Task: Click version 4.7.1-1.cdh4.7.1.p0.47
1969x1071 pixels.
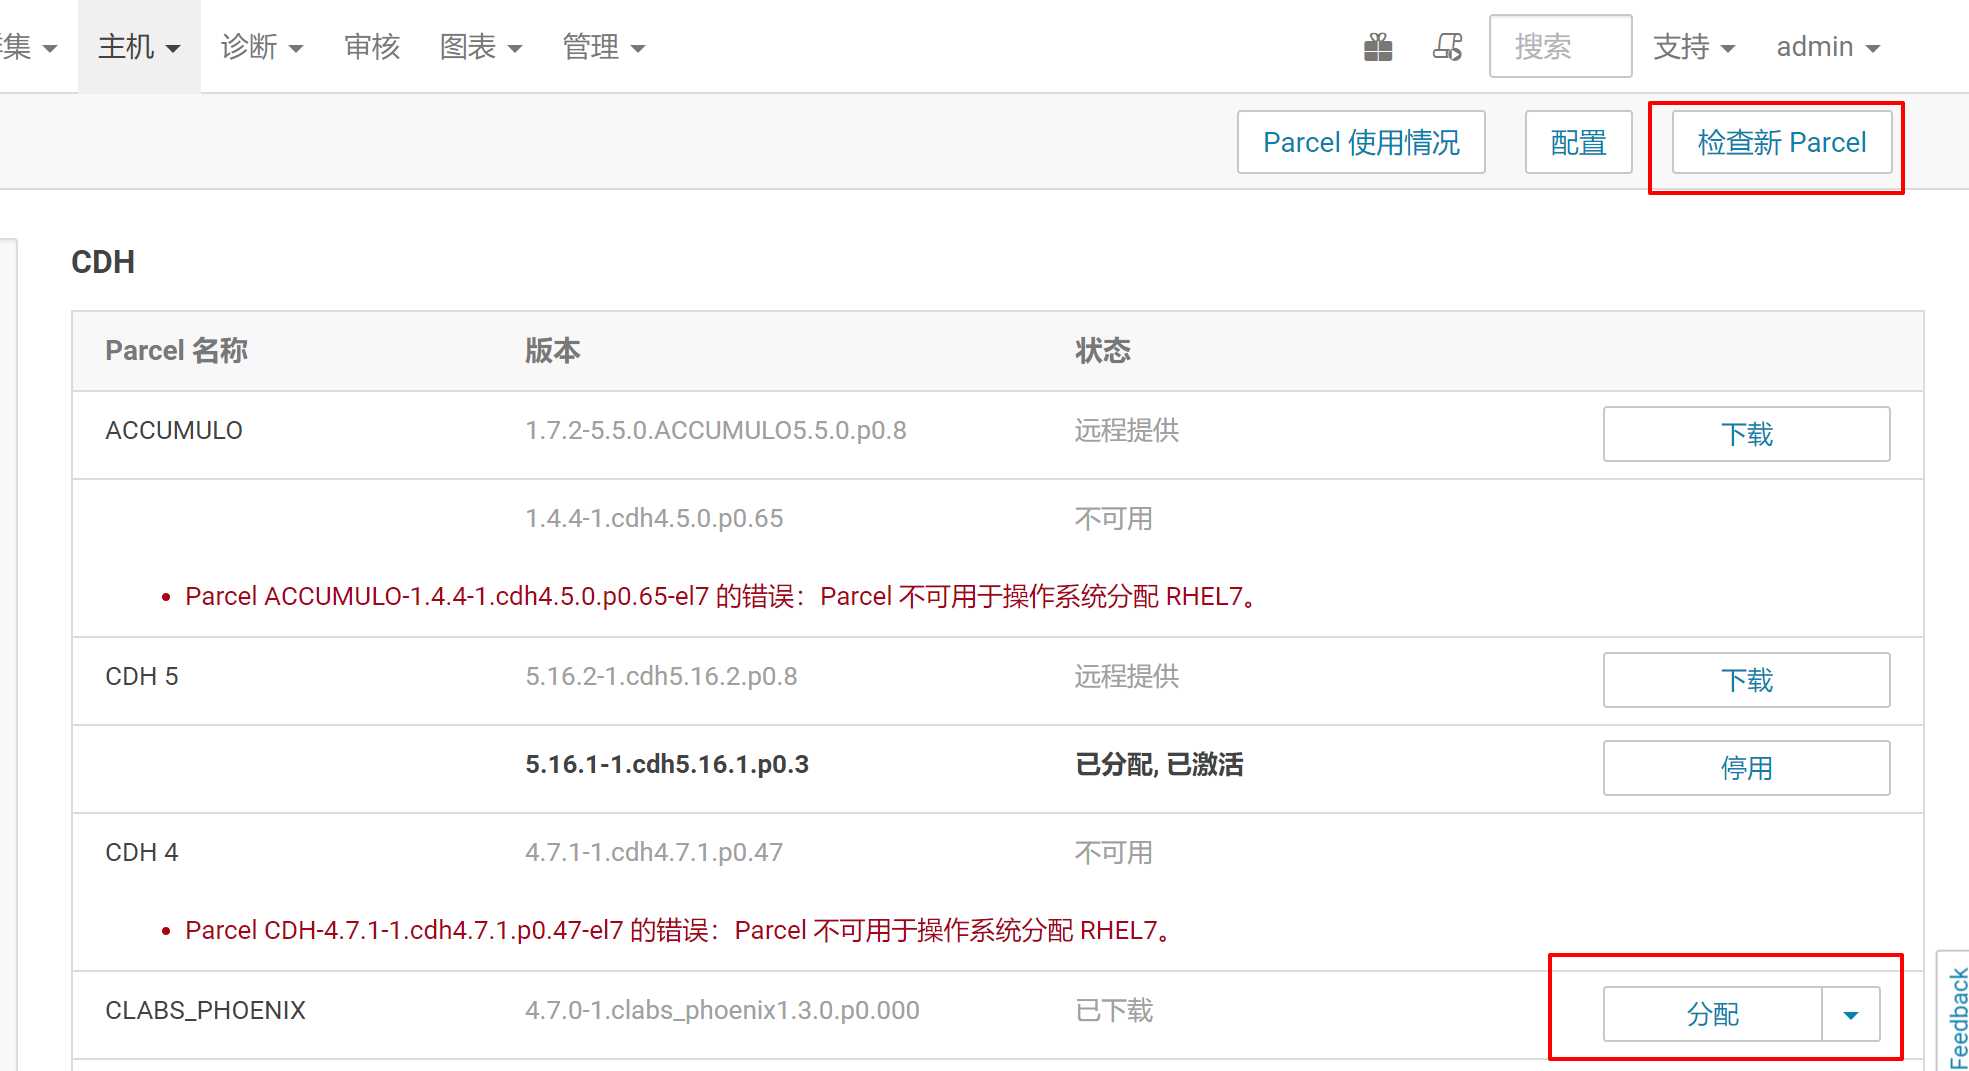Action: tap(654, 852)
